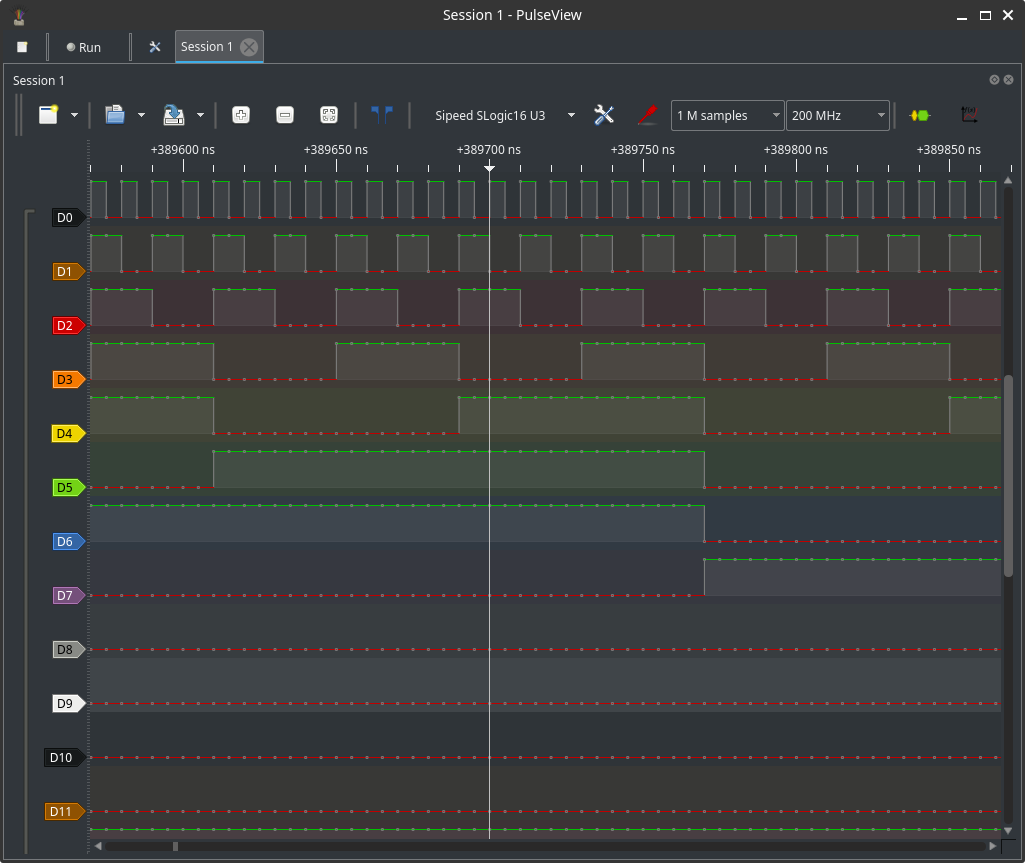The height and width of the screenshot is (863, 1025).
Task: Expand the save options arrow
Action: coord(200,115)
